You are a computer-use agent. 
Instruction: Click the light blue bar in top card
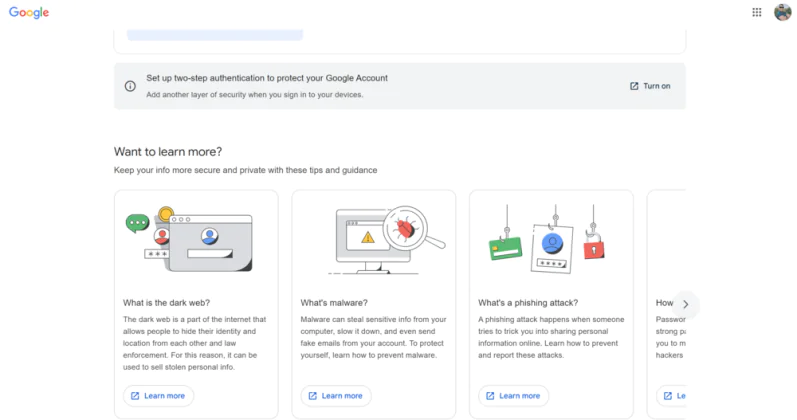214,35
